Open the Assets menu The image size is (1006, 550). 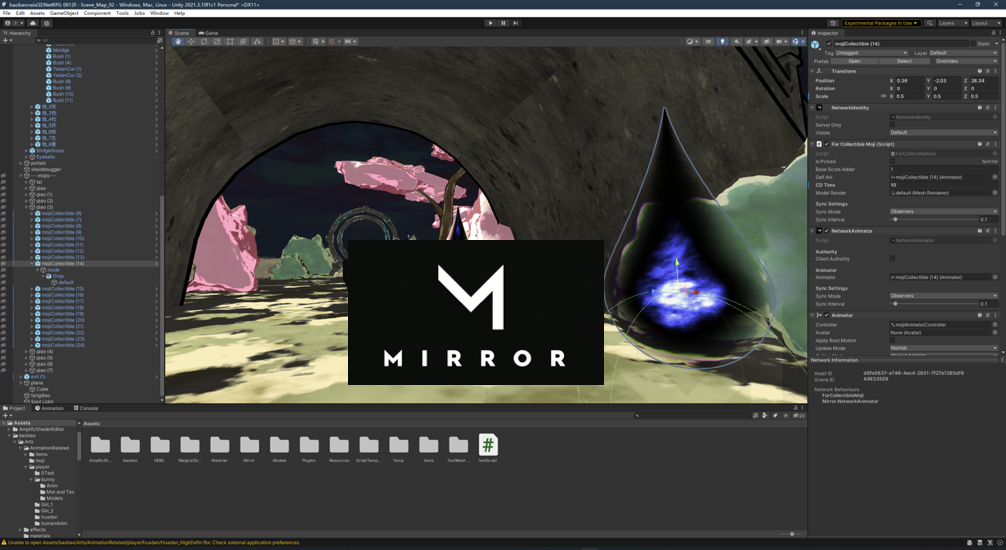(37, 13)
